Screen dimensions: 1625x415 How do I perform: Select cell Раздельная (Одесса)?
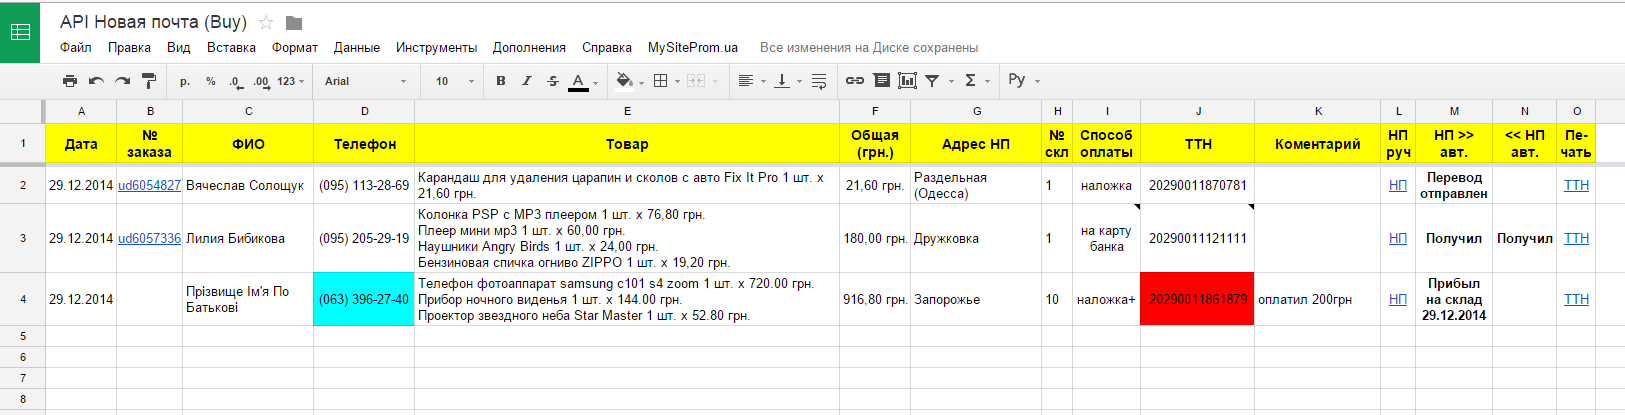[x=977, y=185]
